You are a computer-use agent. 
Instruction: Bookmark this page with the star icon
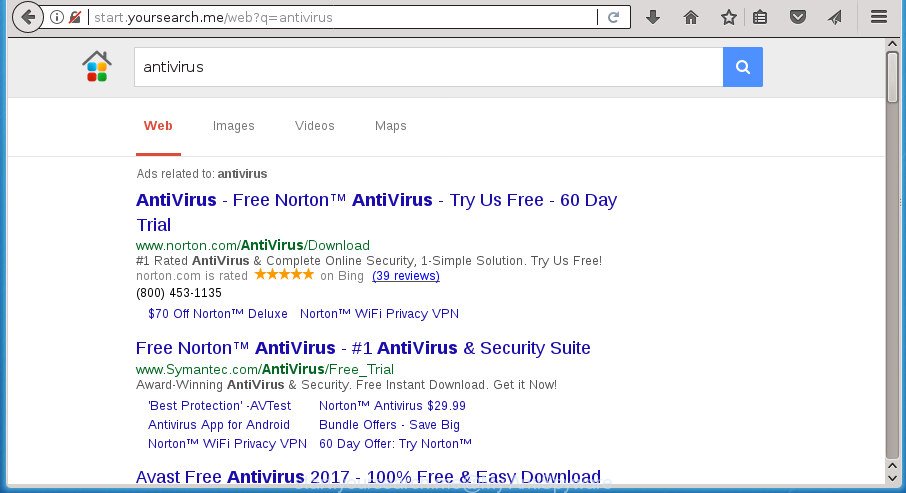[729, 17]
